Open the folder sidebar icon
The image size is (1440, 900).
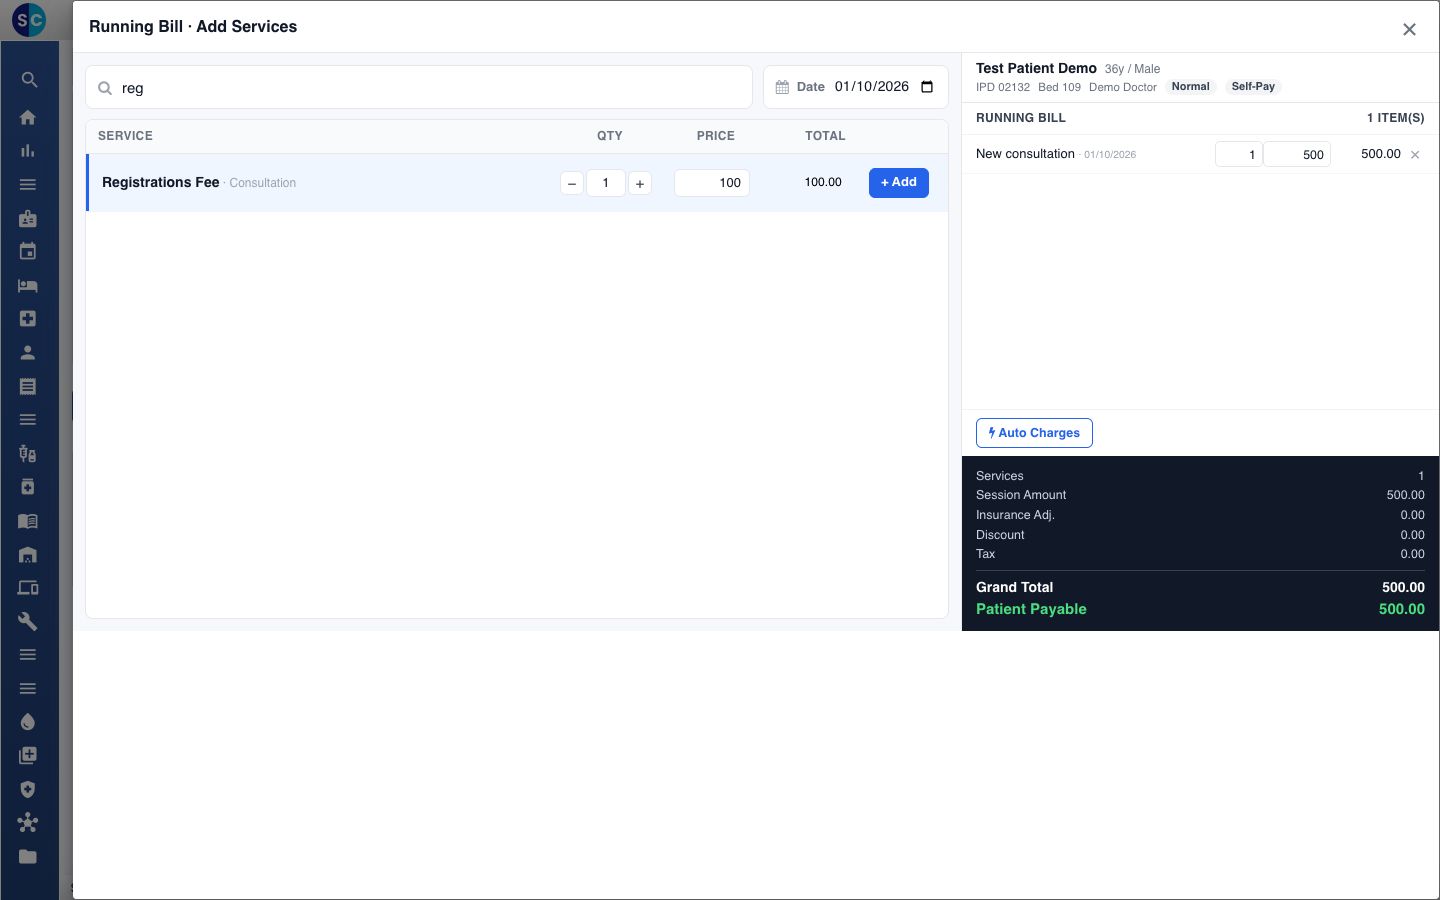28,857
